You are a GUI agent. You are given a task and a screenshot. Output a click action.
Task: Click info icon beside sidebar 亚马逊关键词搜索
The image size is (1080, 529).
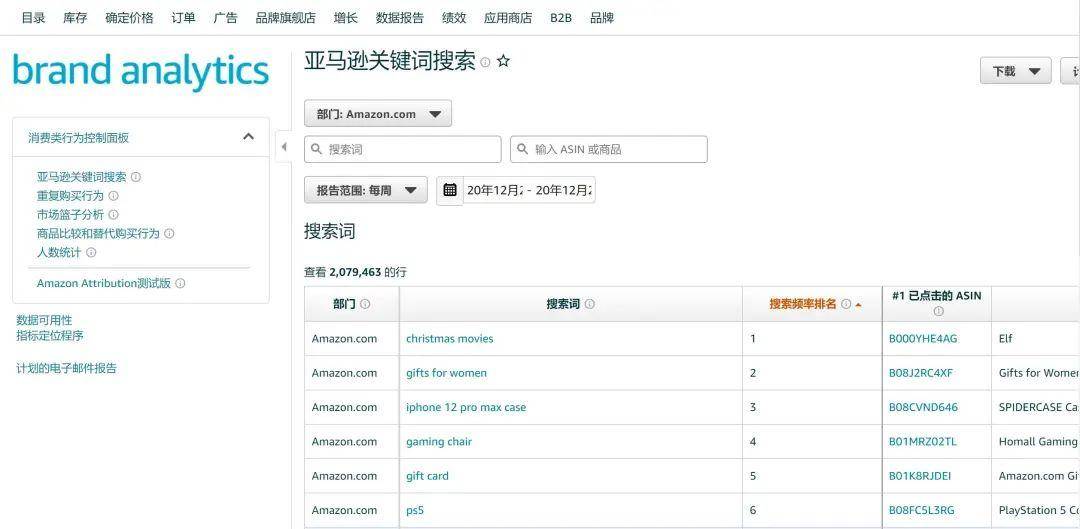136,177
